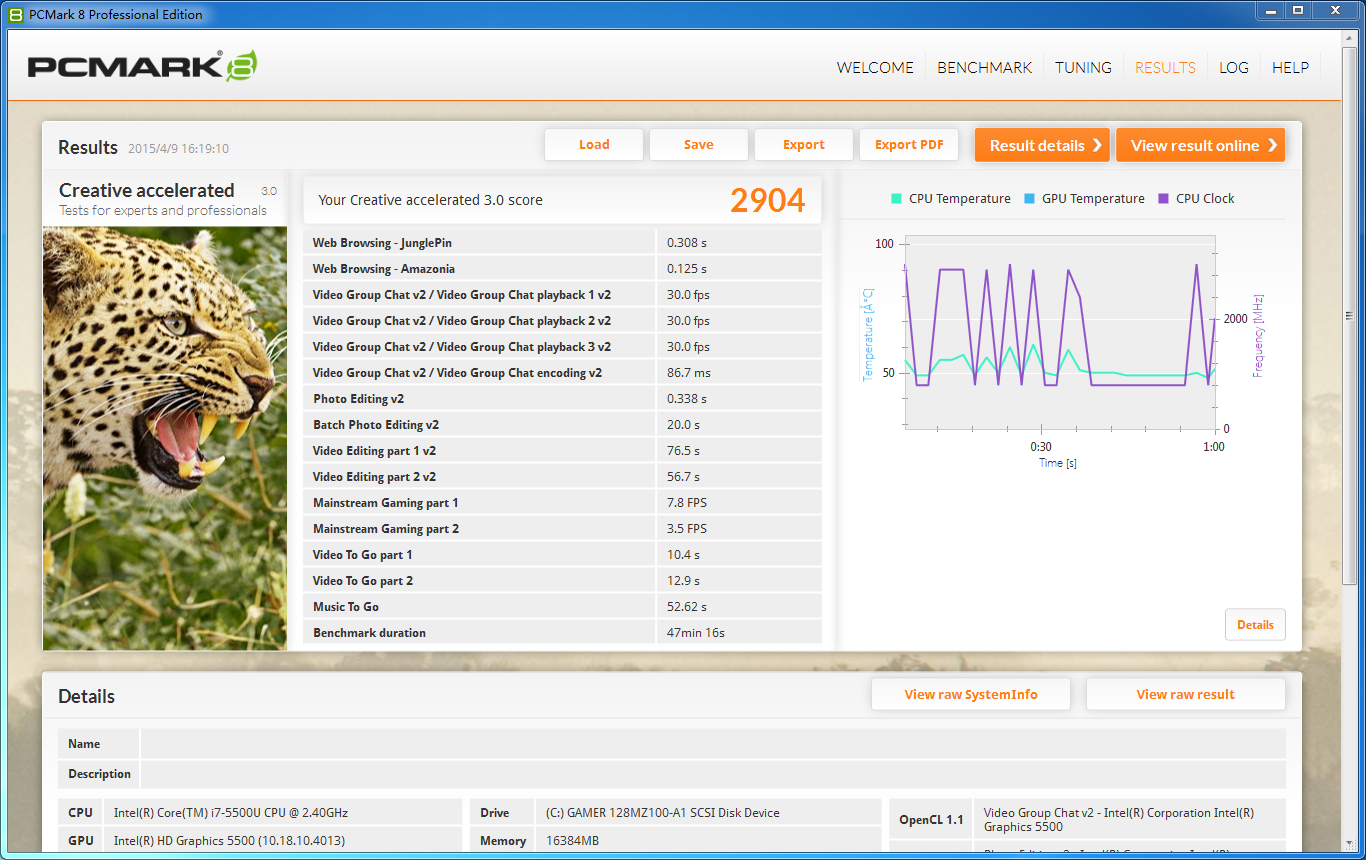Click Video Group Chat playback 2 v2 row

[x=562, y=321]
